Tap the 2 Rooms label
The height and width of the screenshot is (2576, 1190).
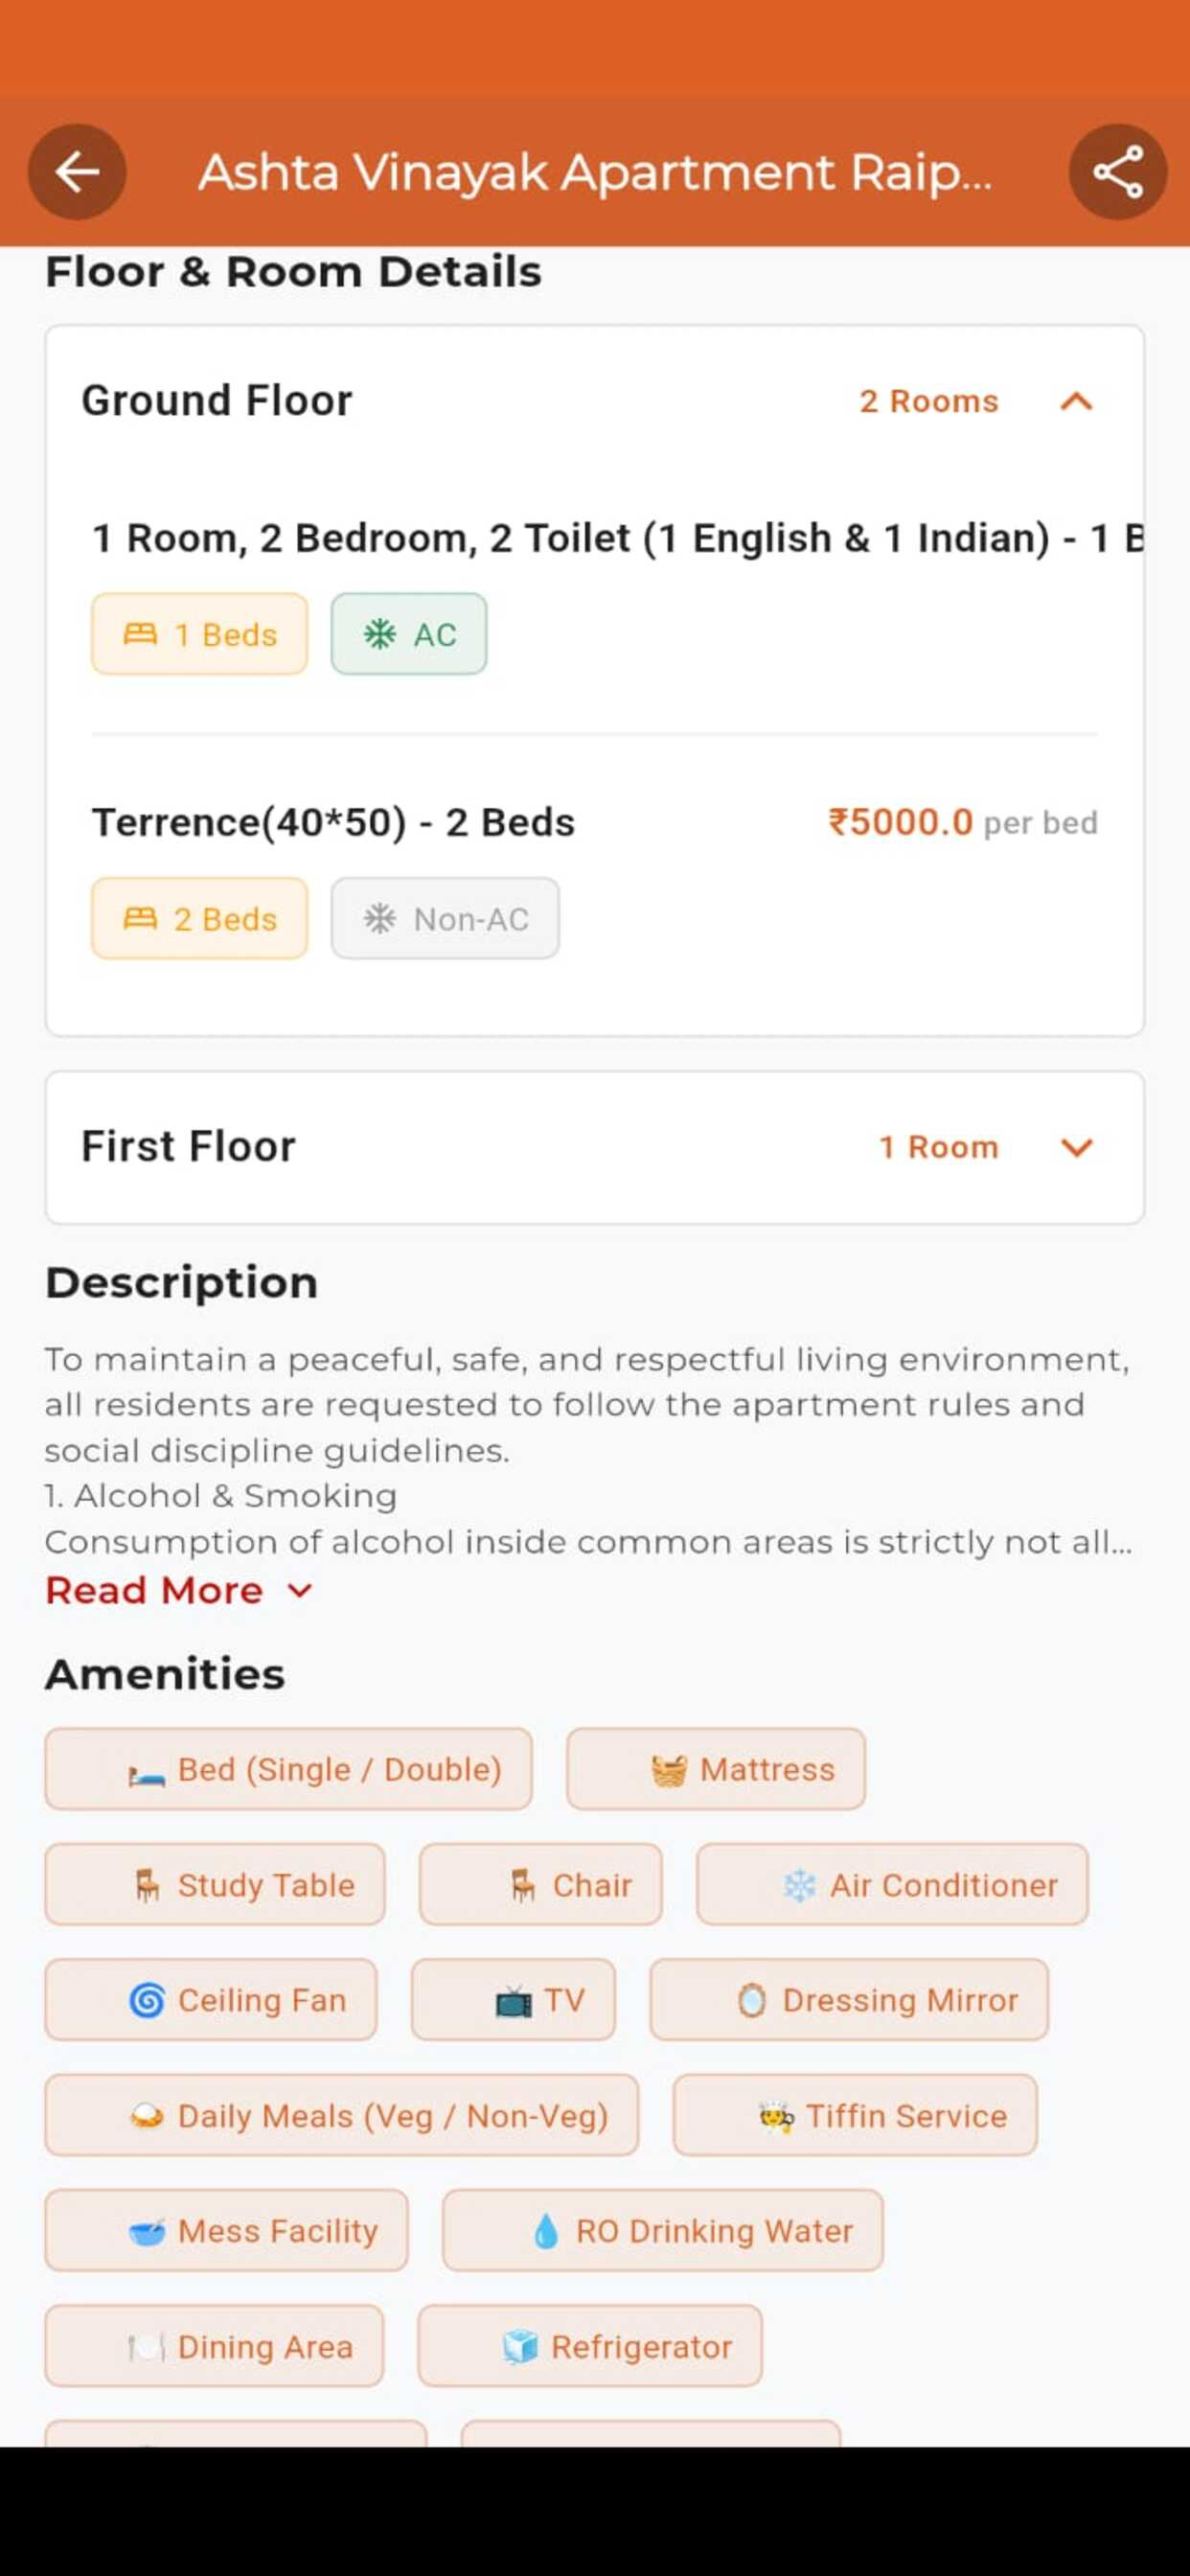click(x=929, y=401)
